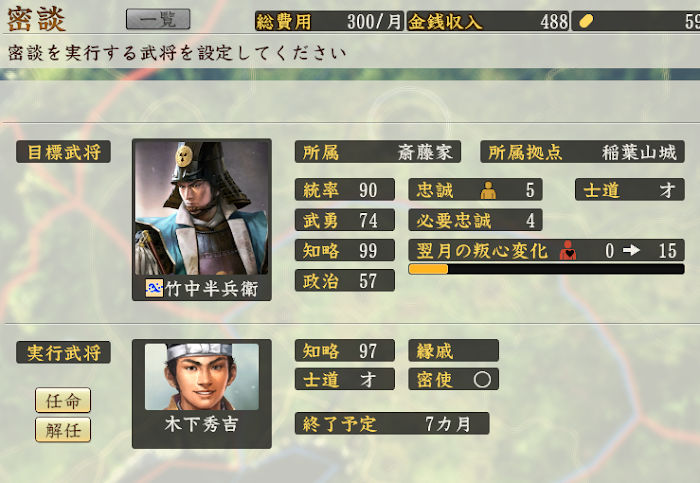Click the 総費用 300/月 field
This screenshot has height=483, width=700.
329,21
